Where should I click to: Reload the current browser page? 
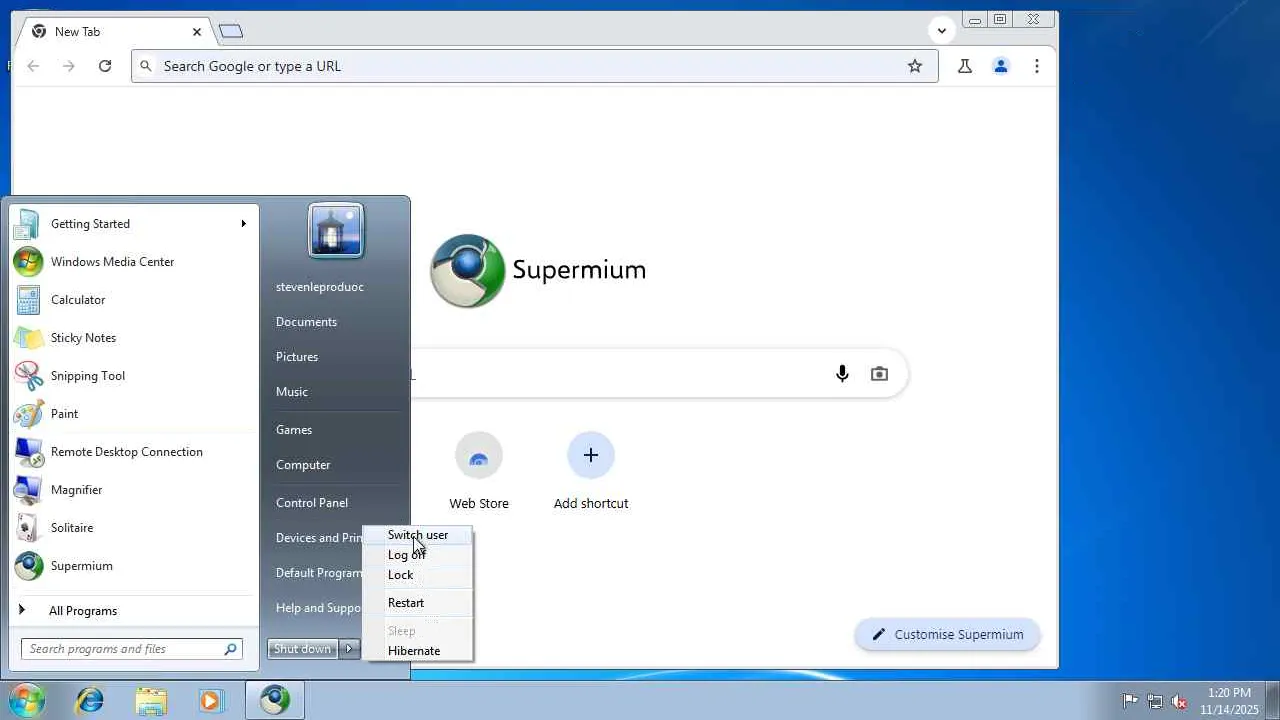click(x=105, y=66)
